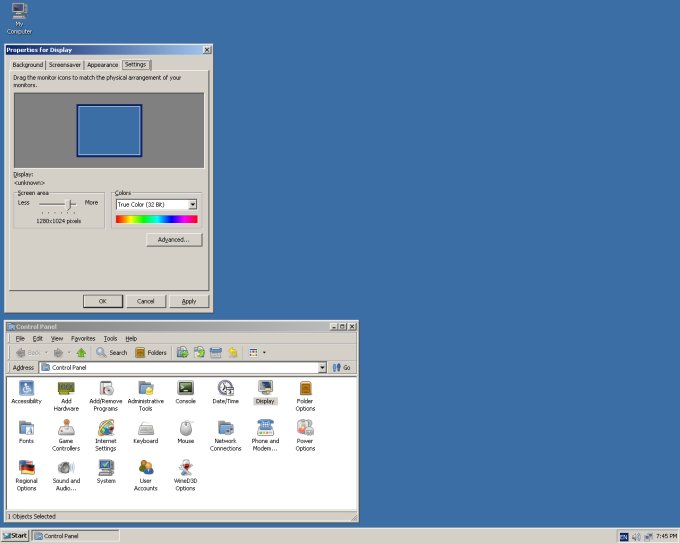
Task: Click Apply in Display properties
Action: (x=189, y=301)
